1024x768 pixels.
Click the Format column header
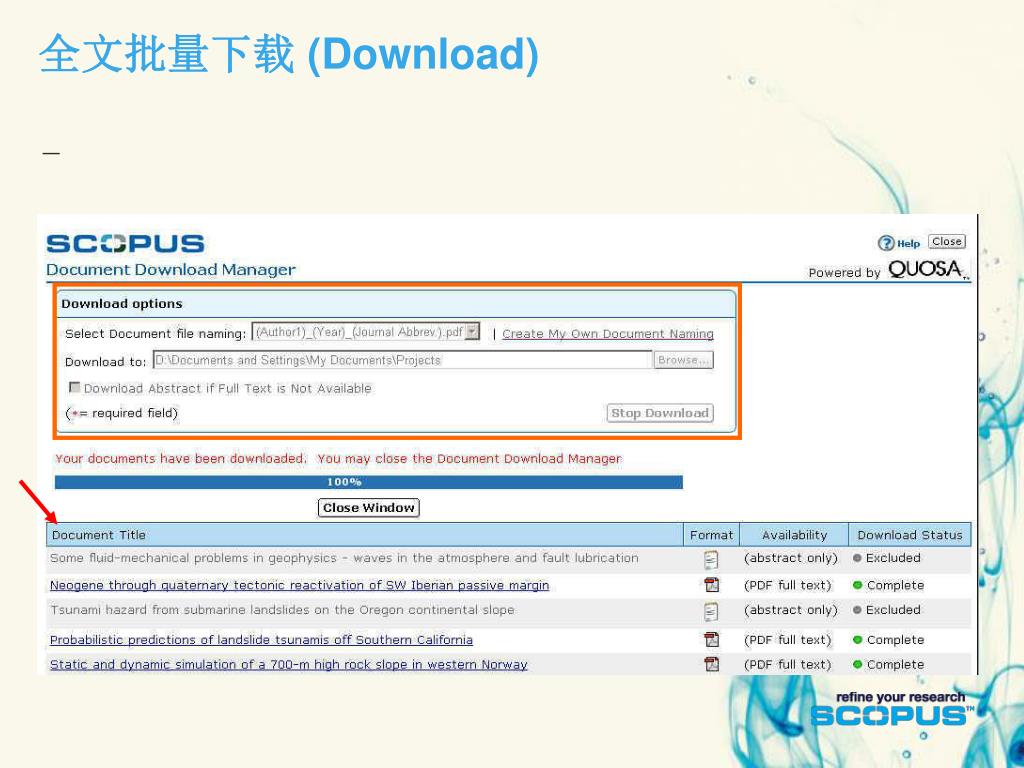pyautogui.click(x=711, y=535)
